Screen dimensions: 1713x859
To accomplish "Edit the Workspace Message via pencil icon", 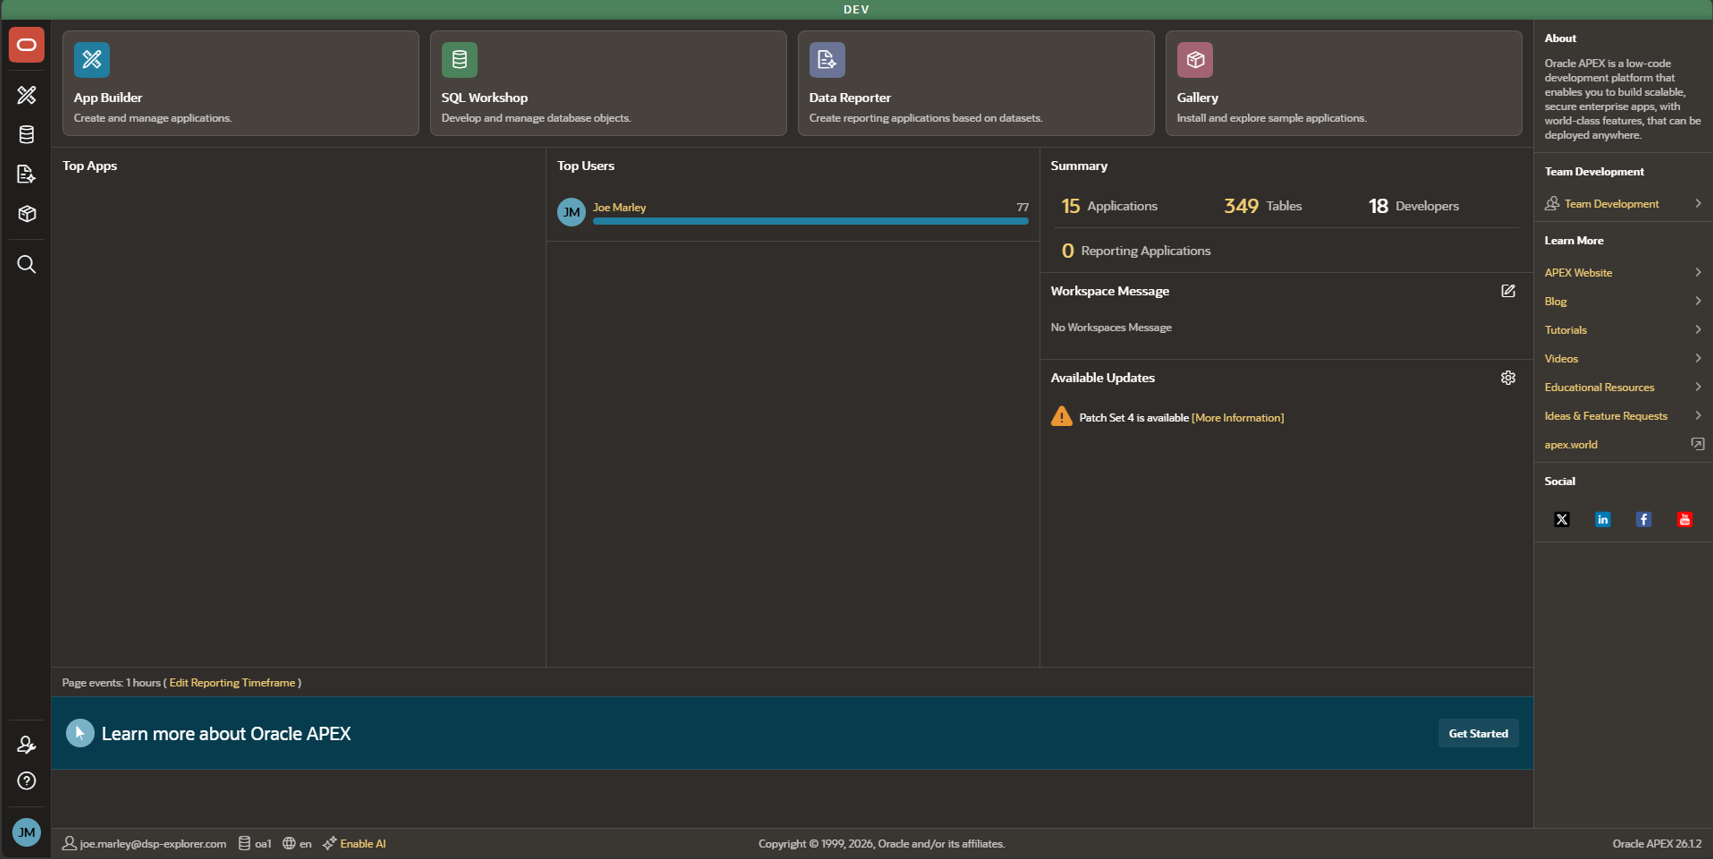I will pyautogui.click(x=1508, y=291).
